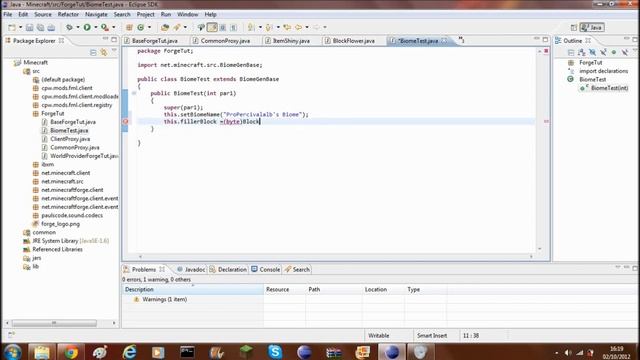Screen dimensions: 640x360
Task: Click the Open Type toolbar icon
Action: pyautogui.click(x=165, y=27)
